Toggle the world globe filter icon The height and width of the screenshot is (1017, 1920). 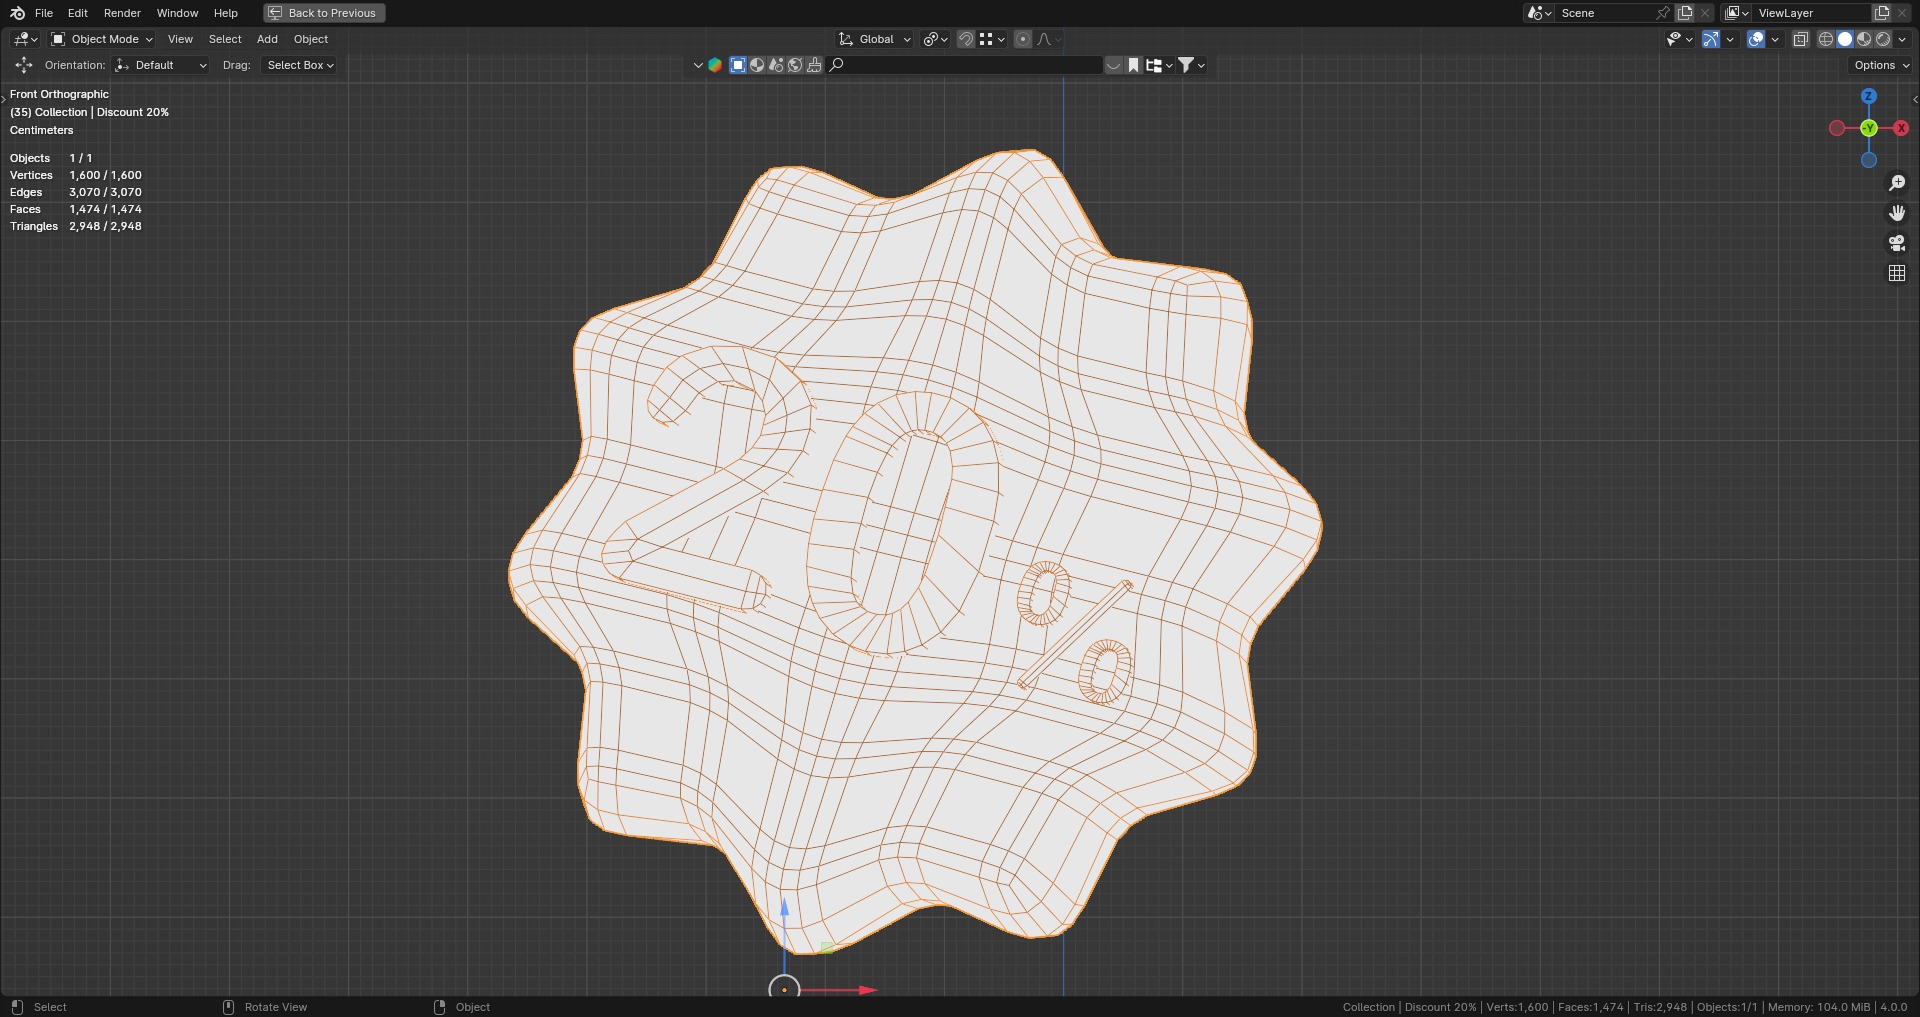(x=795, y=65)
